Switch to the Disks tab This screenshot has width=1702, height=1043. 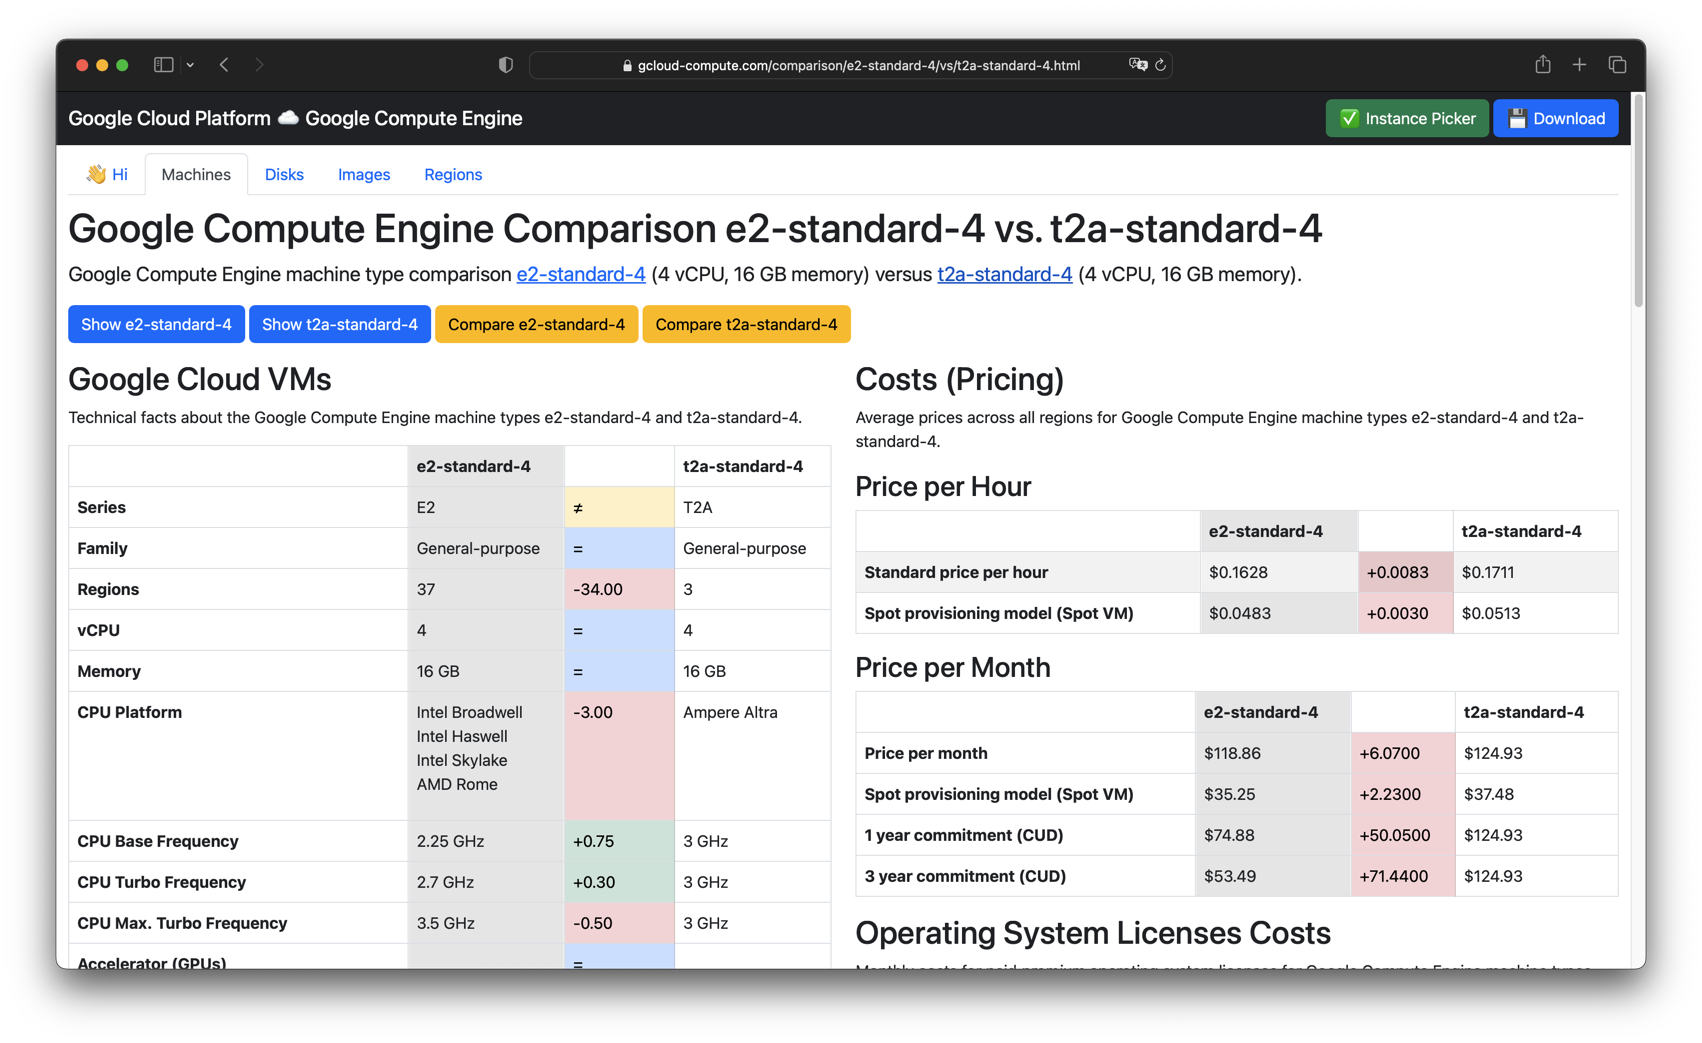tap(284, 174)
